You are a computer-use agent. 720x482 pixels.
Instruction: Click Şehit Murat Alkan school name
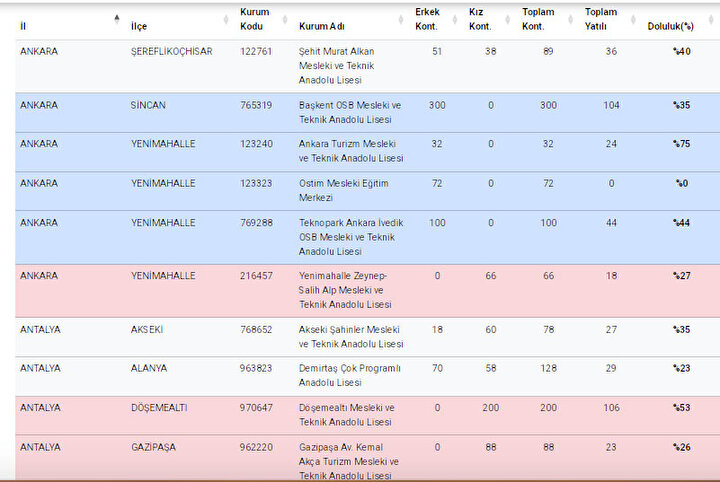pos(337,66)
